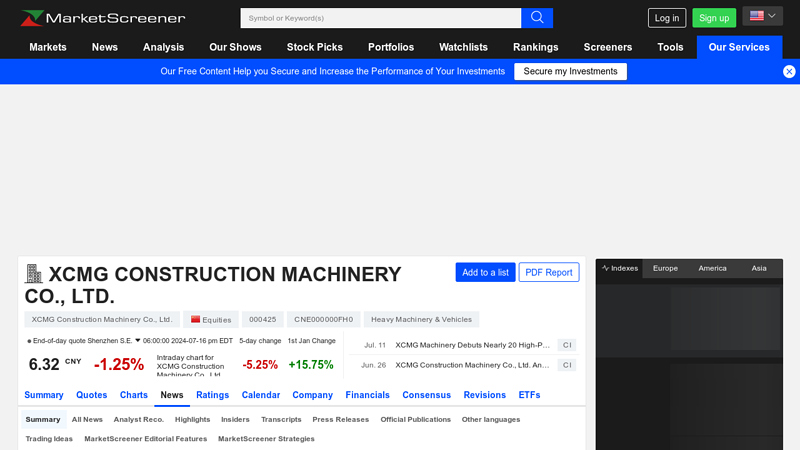Open the Our Services menu
Screen dimensions: 800x450
click(739, 47)
